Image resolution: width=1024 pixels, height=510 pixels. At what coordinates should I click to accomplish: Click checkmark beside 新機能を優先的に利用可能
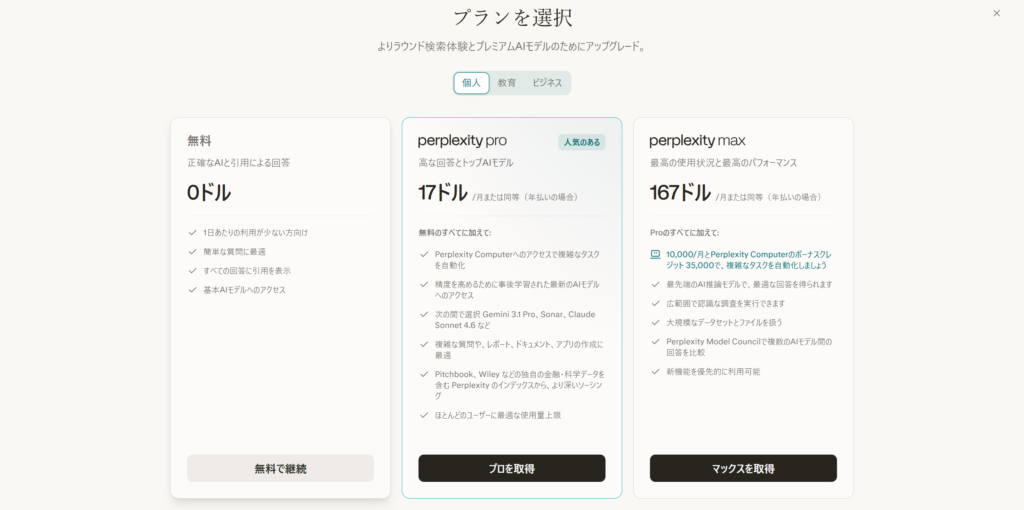click(655, 371)
